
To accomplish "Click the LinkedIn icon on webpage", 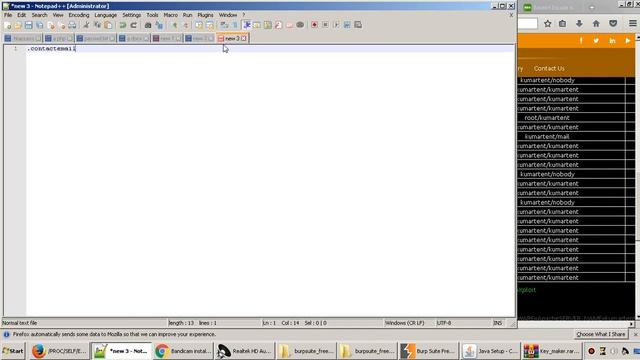I will [x=612, y=41].
